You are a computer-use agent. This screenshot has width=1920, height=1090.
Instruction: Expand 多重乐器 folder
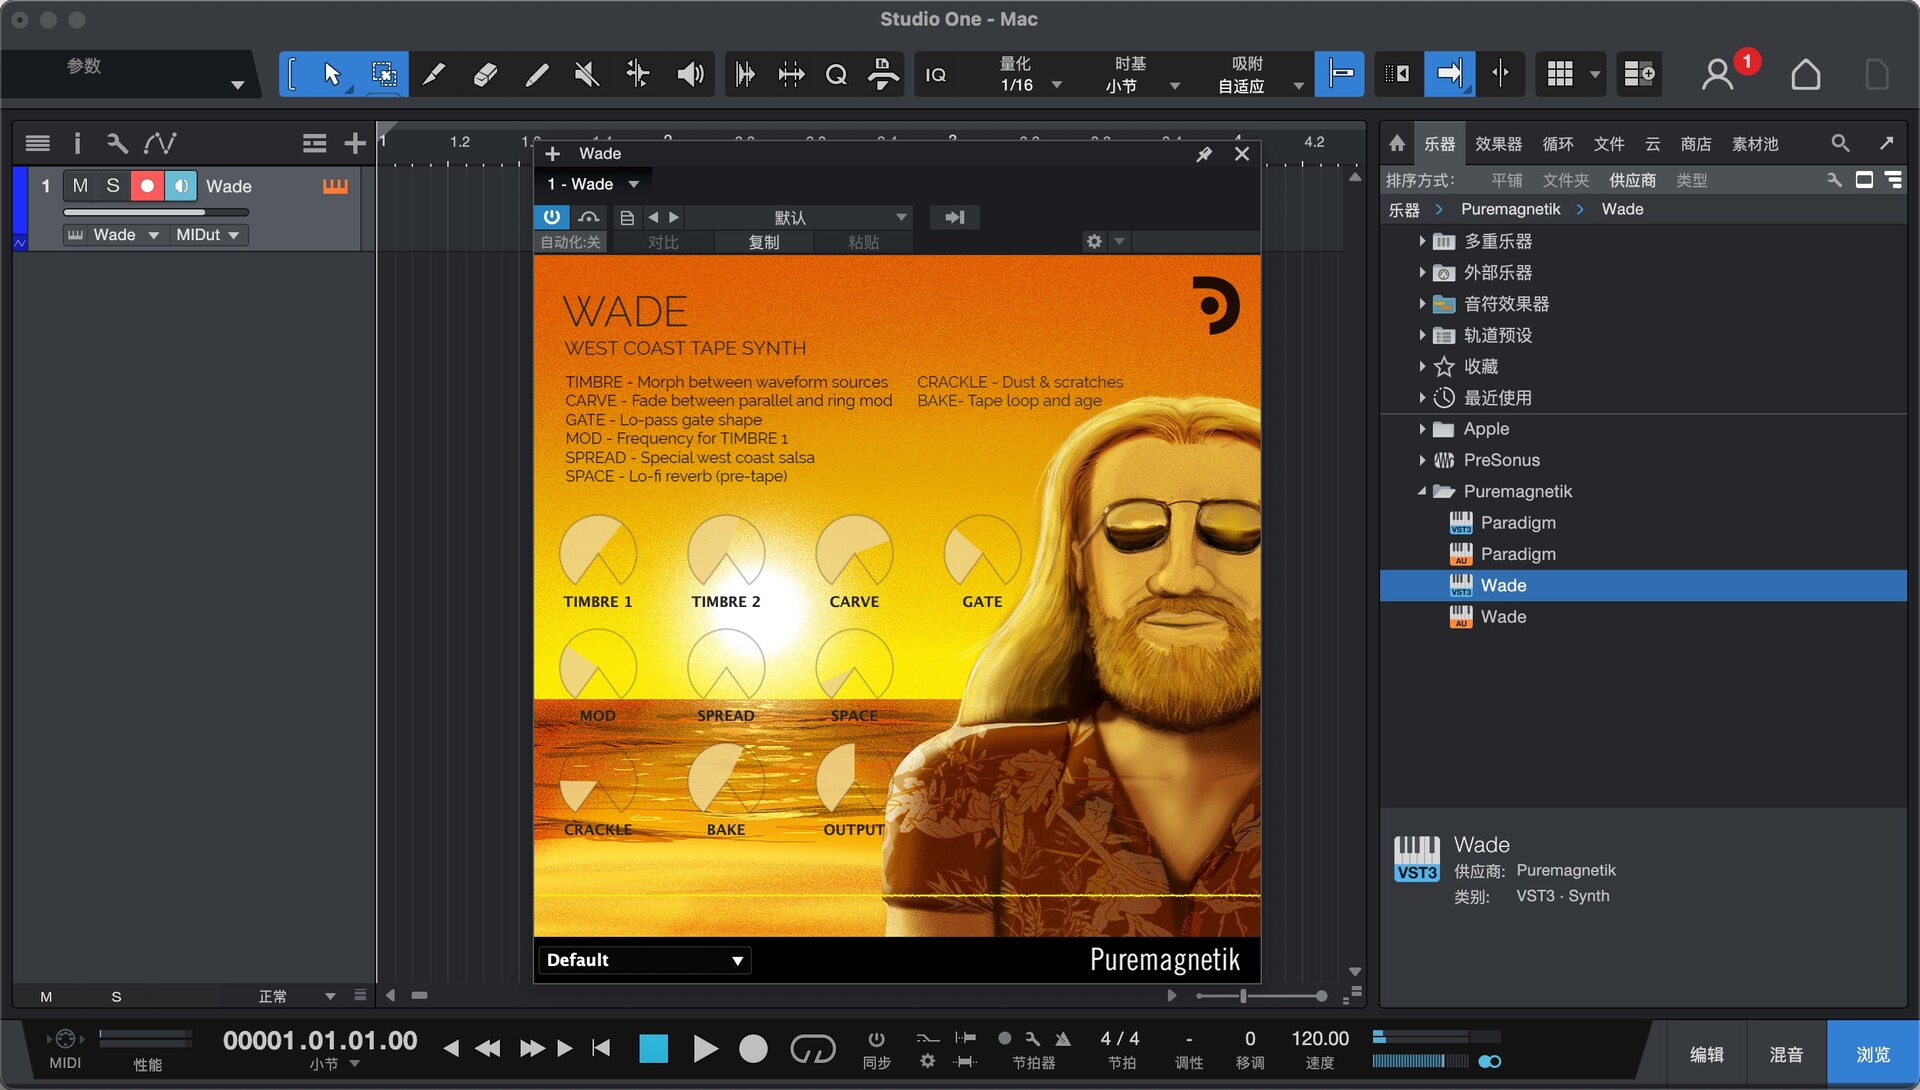coord(1421,241)
